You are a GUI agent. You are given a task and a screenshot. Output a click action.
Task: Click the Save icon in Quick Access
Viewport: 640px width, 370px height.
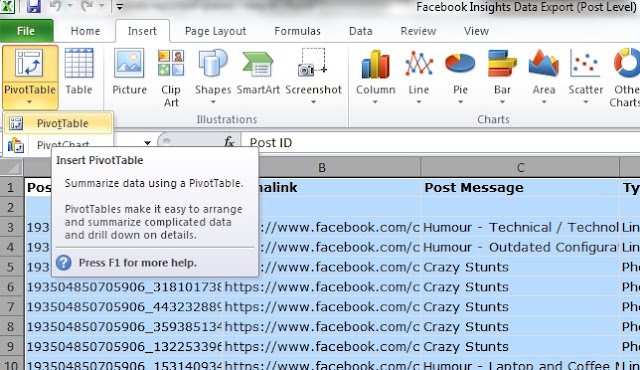34,7
